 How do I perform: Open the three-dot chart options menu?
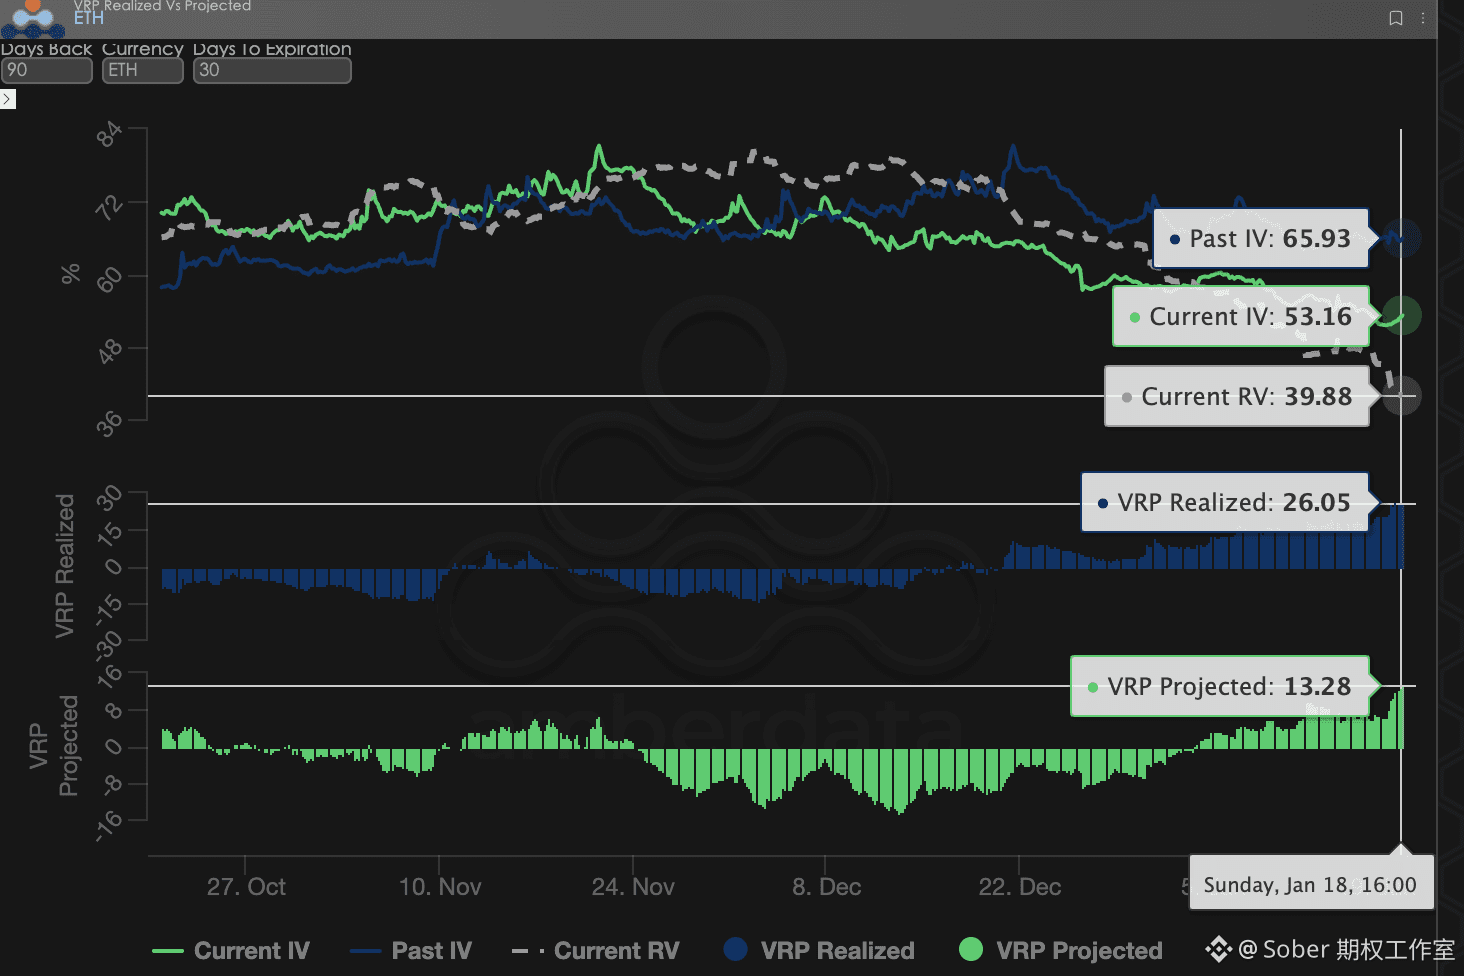point(1423,18)
